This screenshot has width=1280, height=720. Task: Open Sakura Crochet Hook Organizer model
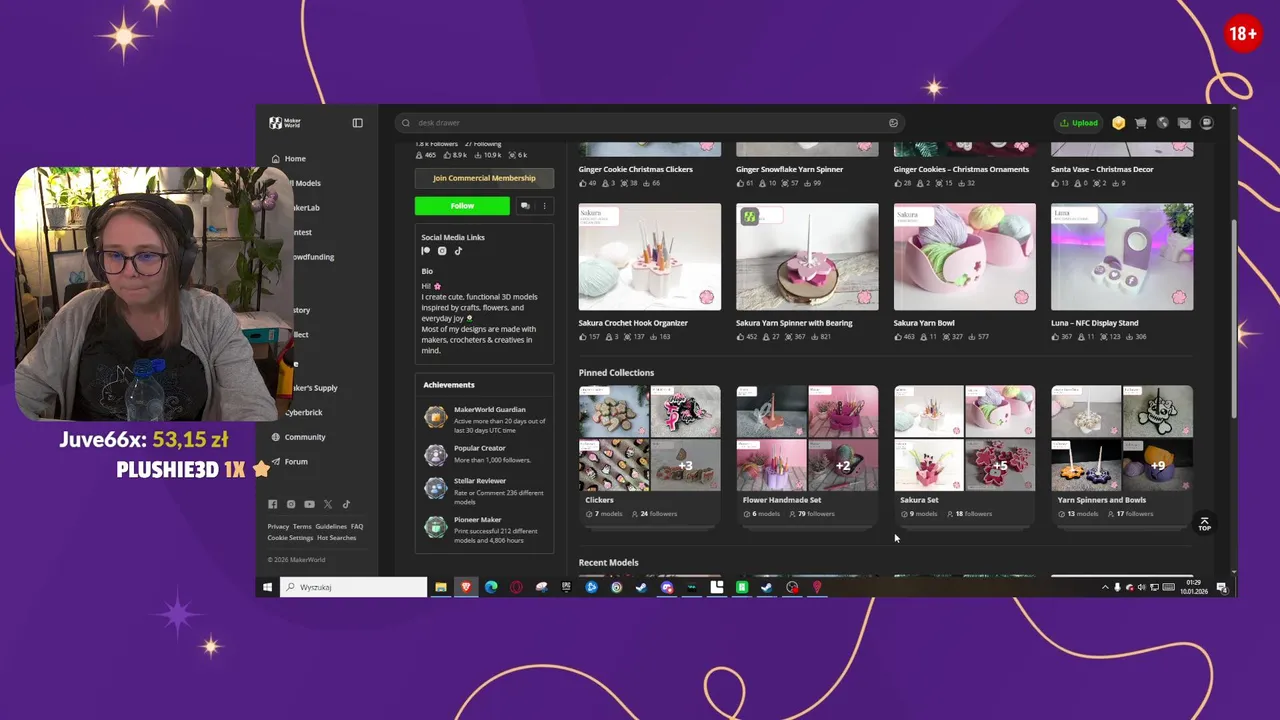tap(649, 257)
